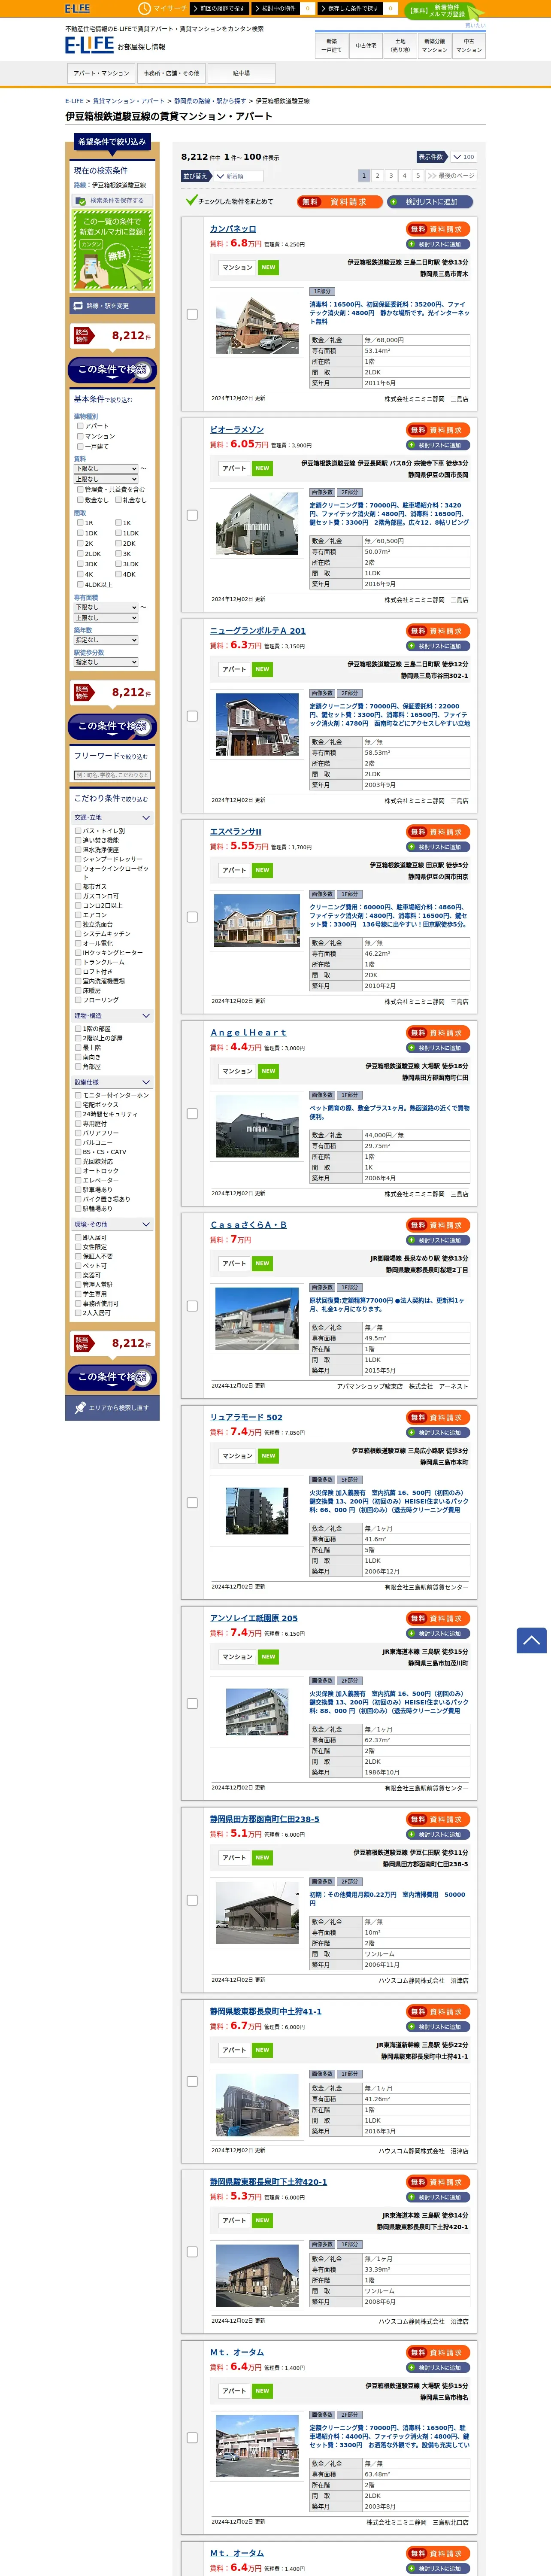Save search conditions with 検索条件を保存する
This screenshot has width=551, height=2576.
pos(111,200)
